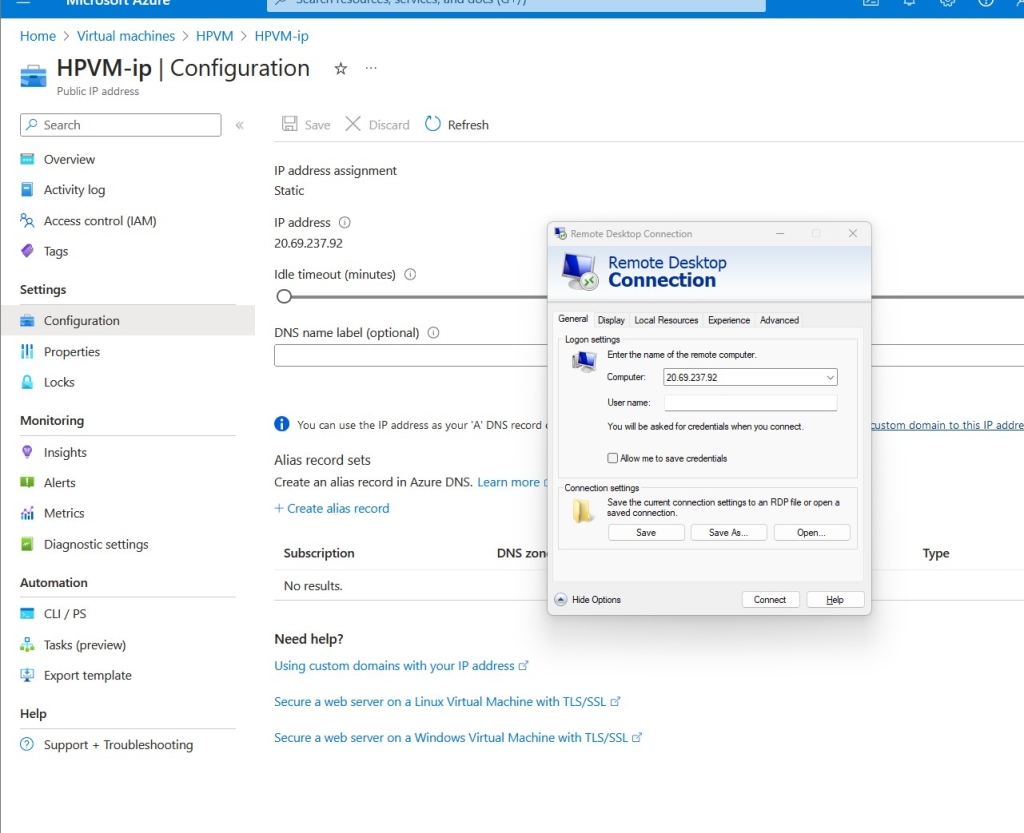Viewport: 1024px width, 833px height.
Task: Open Insights under Monitoring
Action: coord(65,452)
